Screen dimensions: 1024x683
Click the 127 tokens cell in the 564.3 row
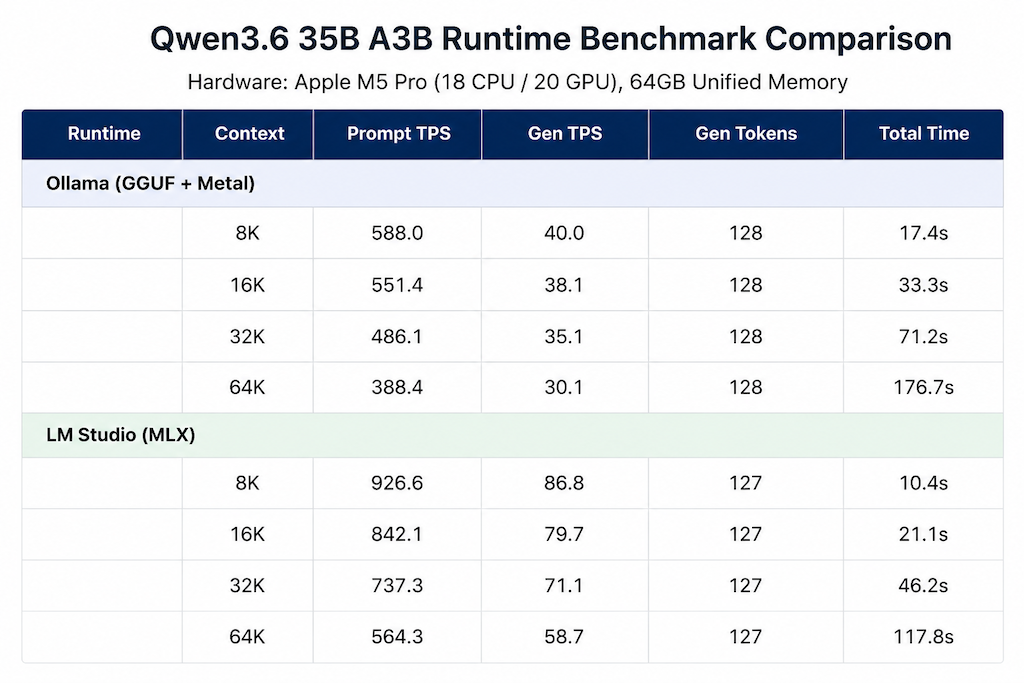[x=746, y=637]
